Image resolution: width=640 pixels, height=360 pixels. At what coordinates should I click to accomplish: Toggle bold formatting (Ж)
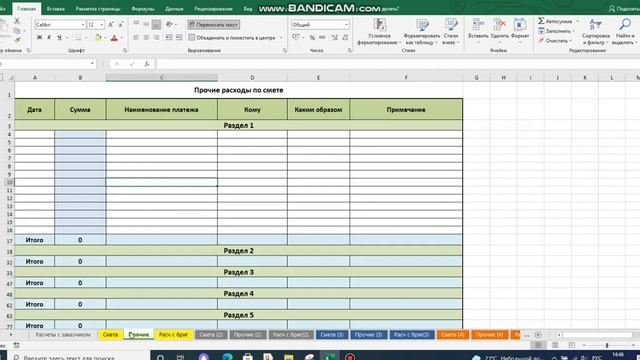[39, 38]
